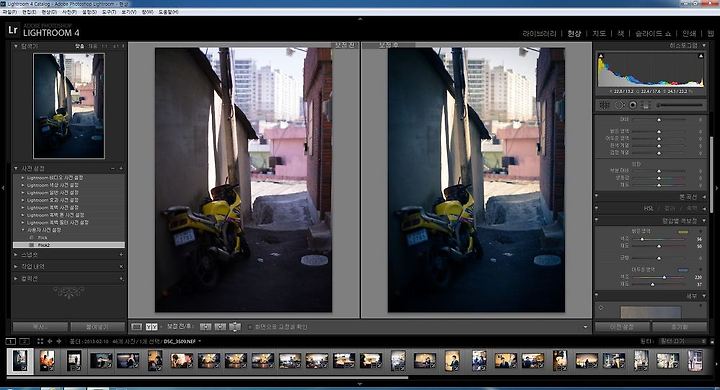Image resolution: width=720 pixels, height=390 pixels.
Task: Click the Reset button
Action: pyautogui.click(x=680, y=327)
